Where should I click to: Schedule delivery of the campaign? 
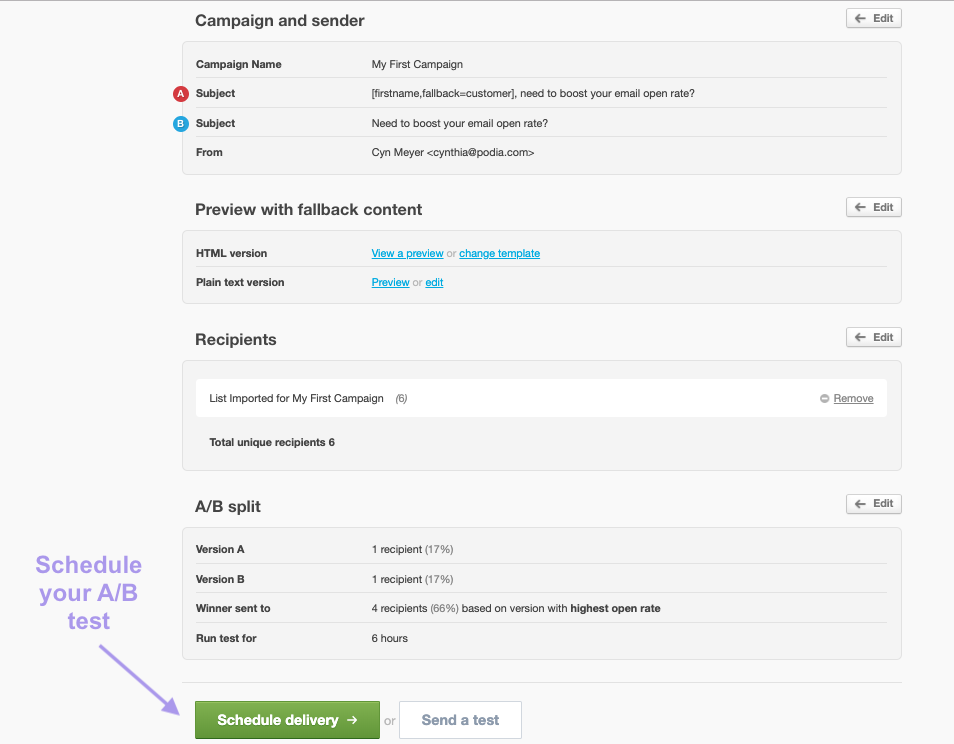[287, 720]
